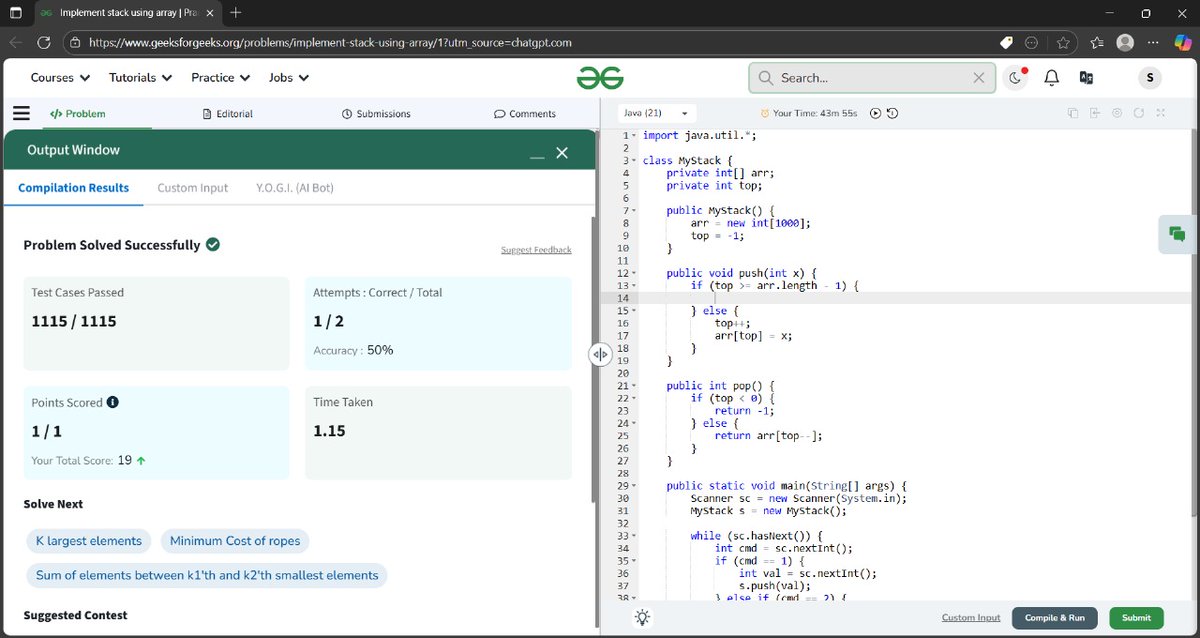Image resolution: width=1200 pixels, height=638 pixels.
Task: Expand editor to fullscreen
Action: 1161,113
